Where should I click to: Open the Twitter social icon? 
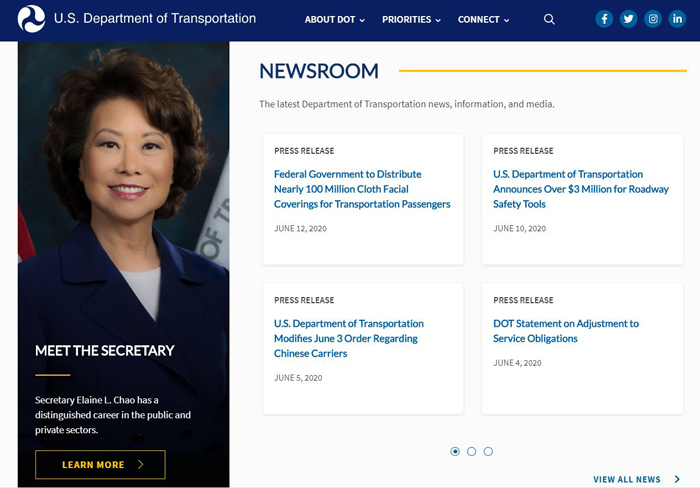click(x=629, y=19)
